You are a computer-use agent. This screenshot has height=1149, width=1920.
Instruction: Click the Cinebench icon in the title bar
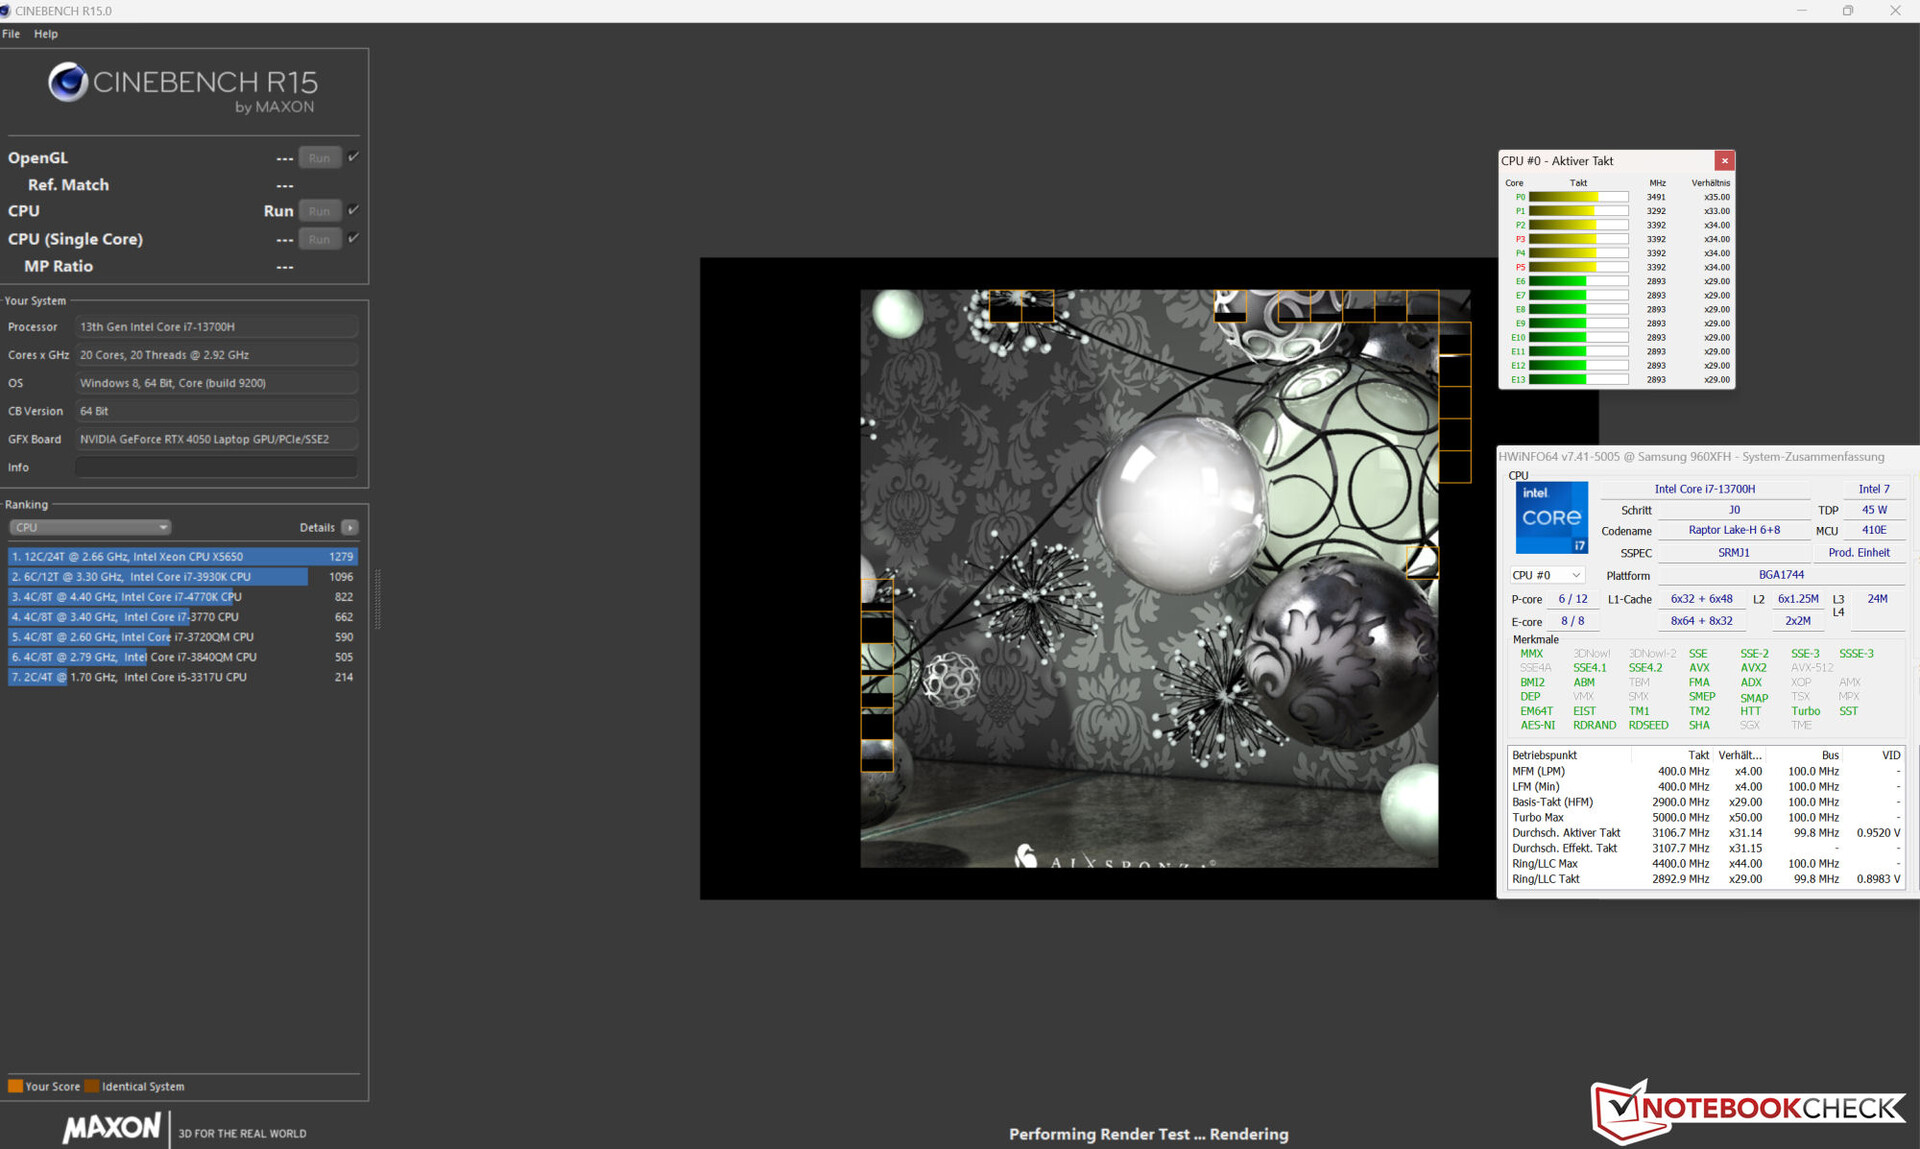click(6, 10)
